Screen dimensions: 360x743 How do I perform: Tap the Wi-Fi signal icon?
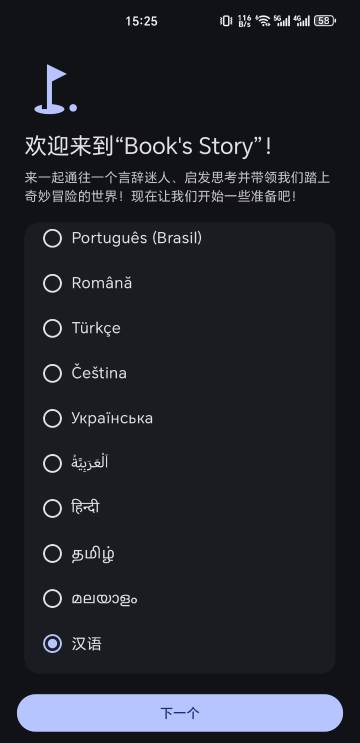point(263,20)
